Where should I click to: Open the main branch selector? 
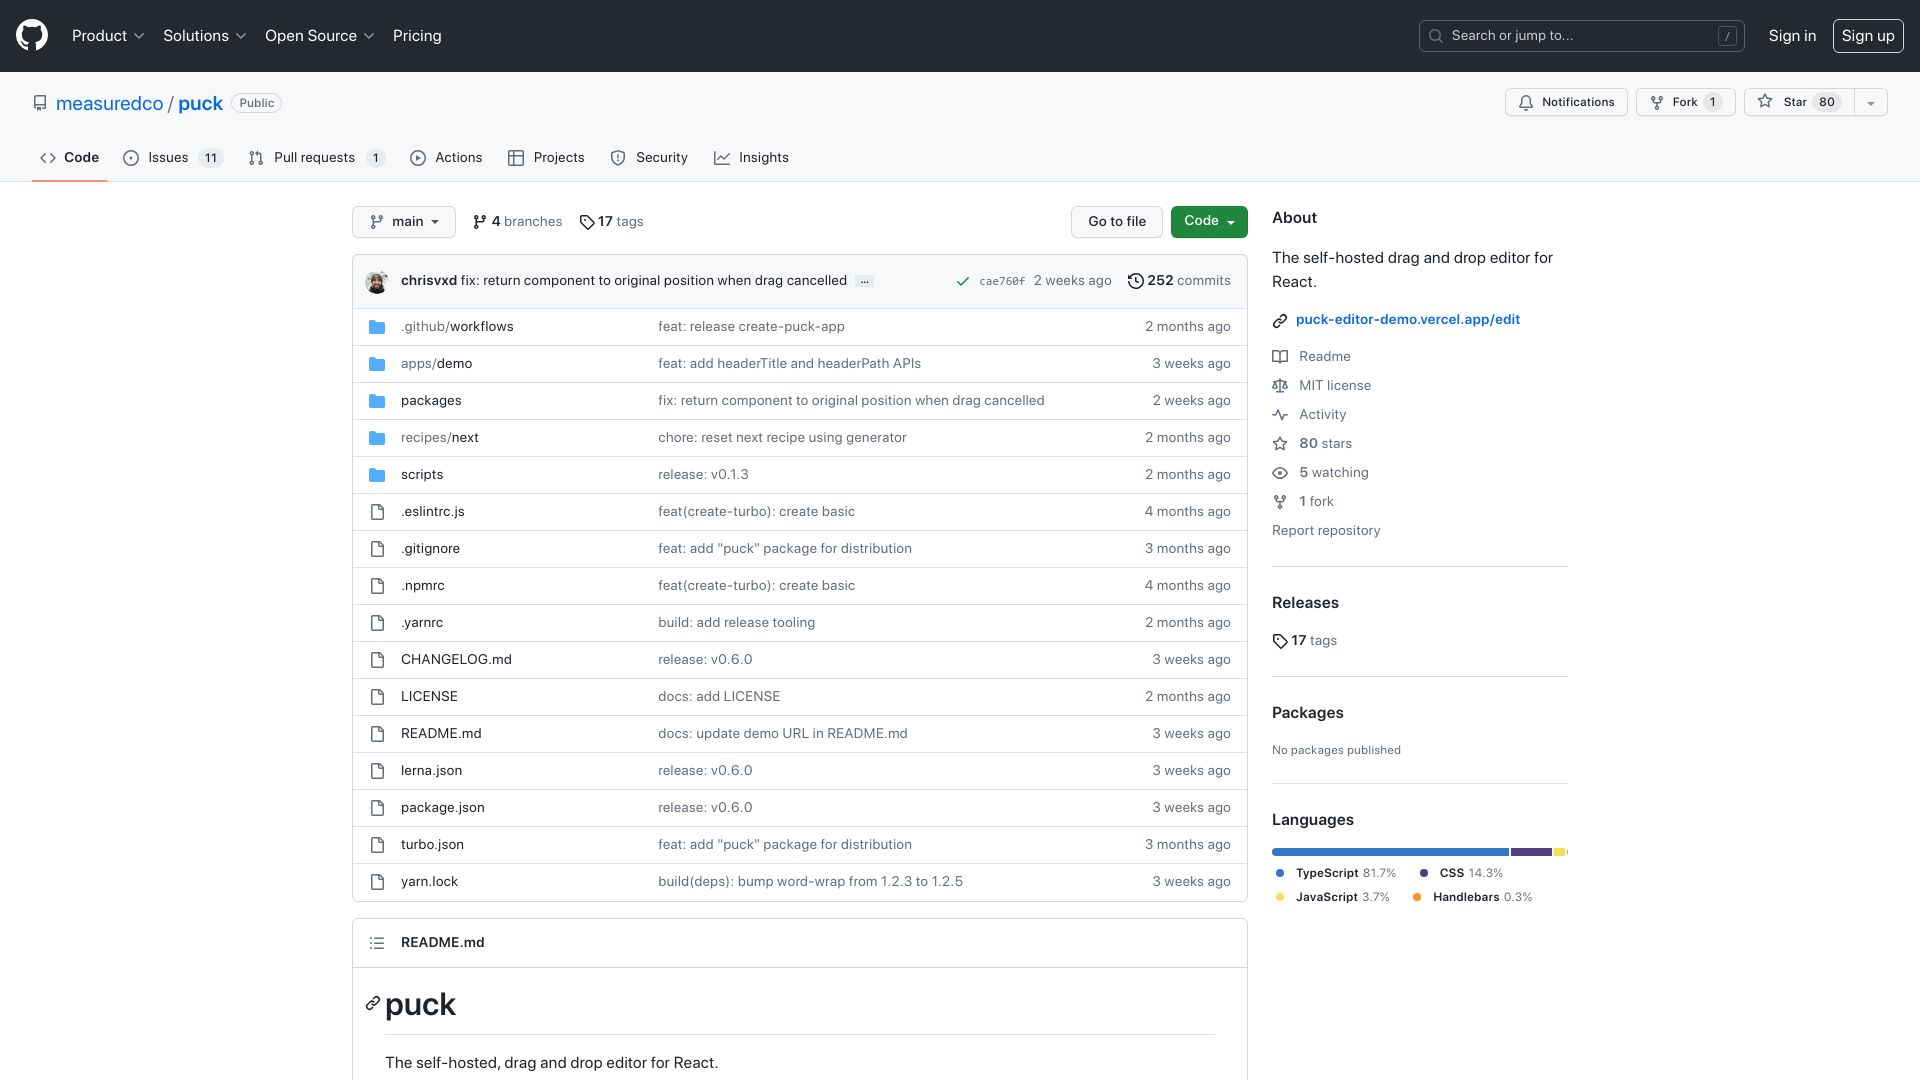pyautogui.click(x=404, y=222)
